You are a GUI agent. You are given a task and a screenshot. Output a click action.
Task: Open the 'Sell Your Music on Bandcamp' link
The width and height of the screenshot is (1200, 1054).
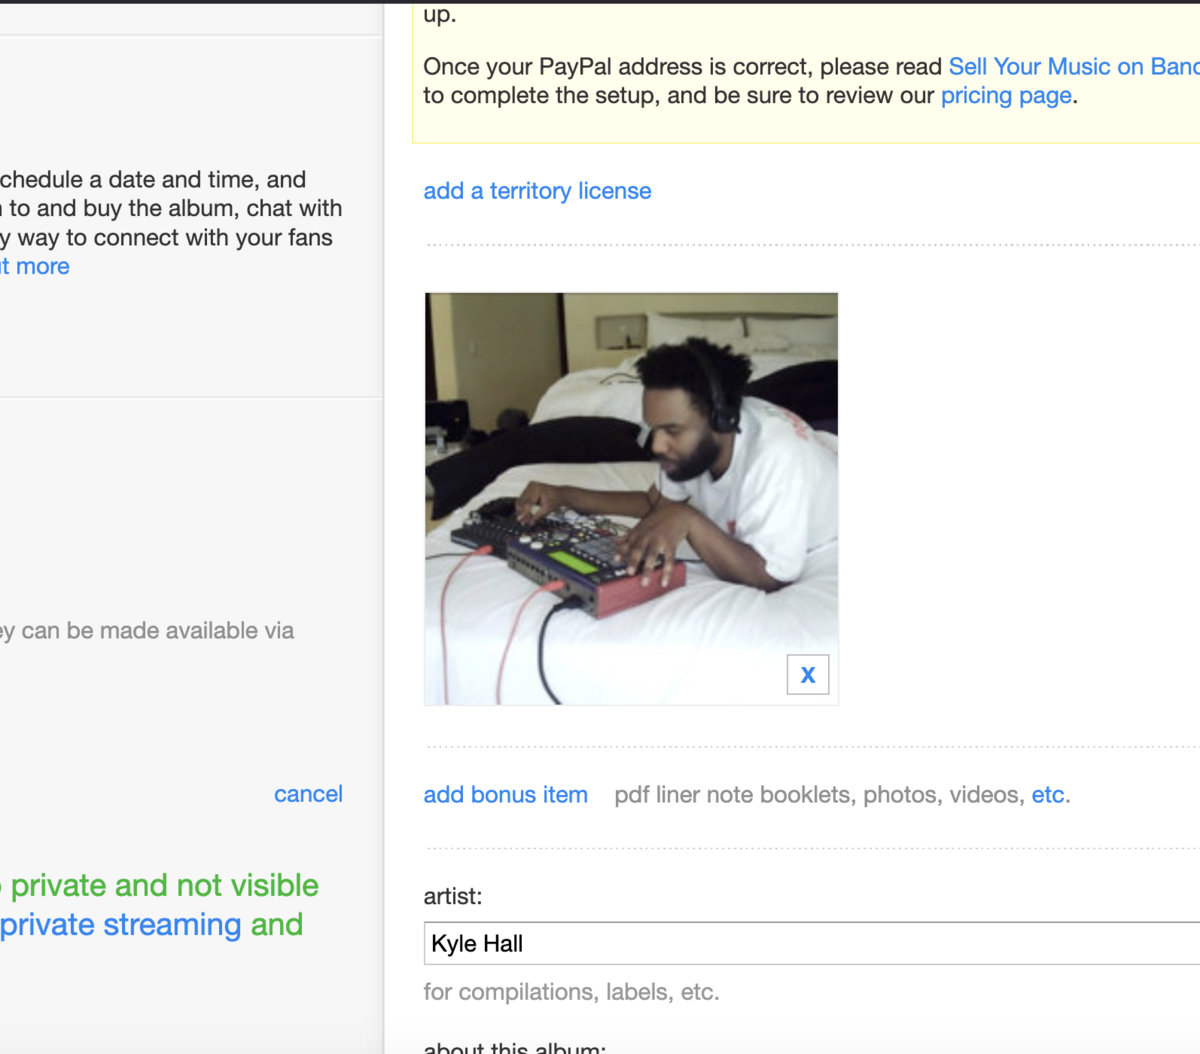(1073, 67)
